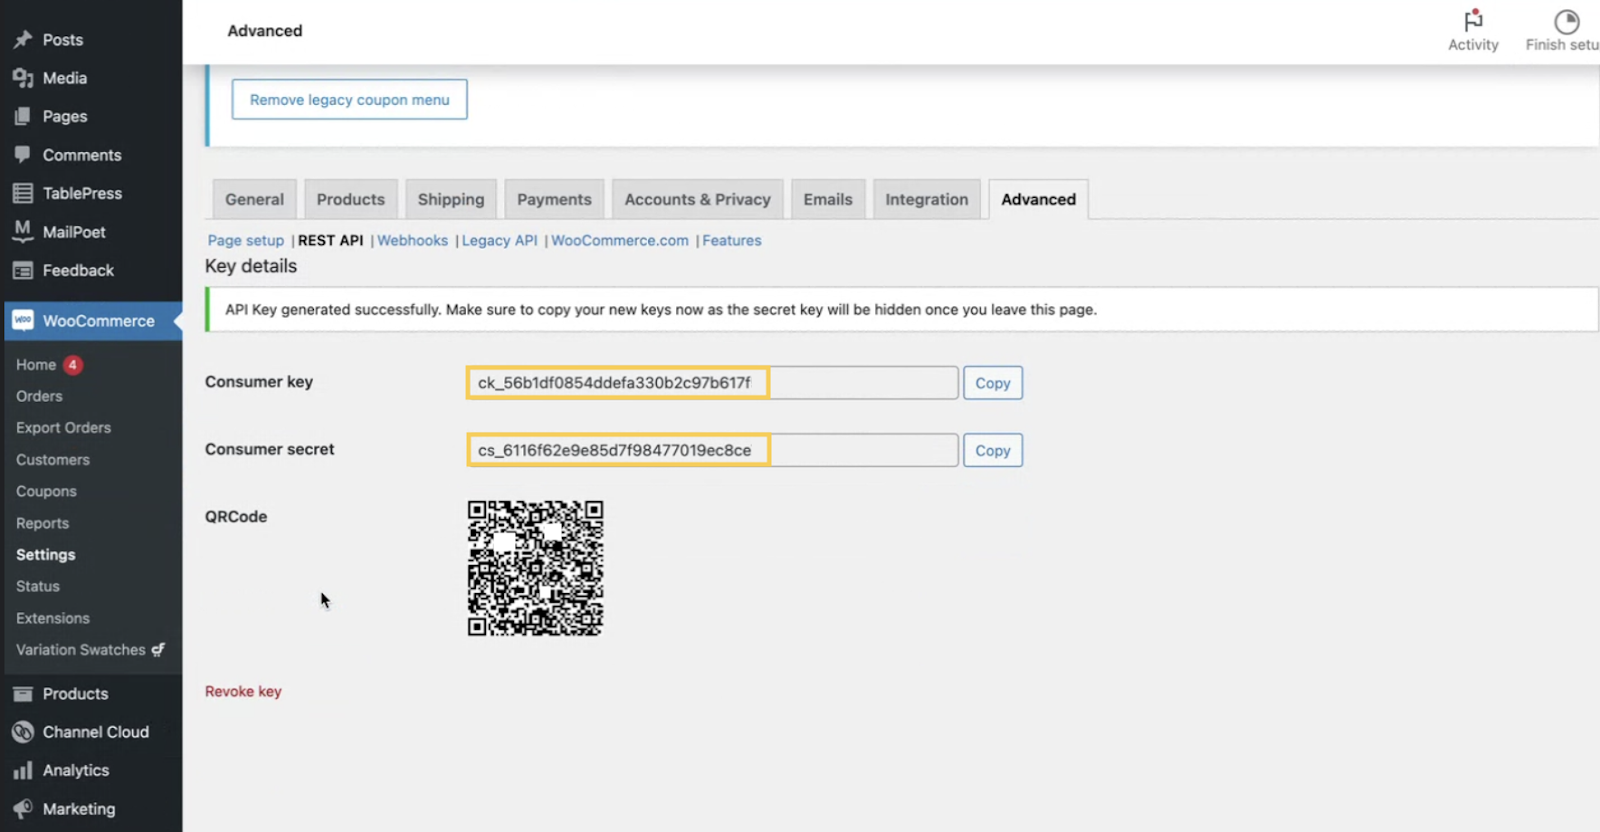Open the Finish setup progress icon
Viewport: 1600px width, 832px height.
[x=1566, y=21]
